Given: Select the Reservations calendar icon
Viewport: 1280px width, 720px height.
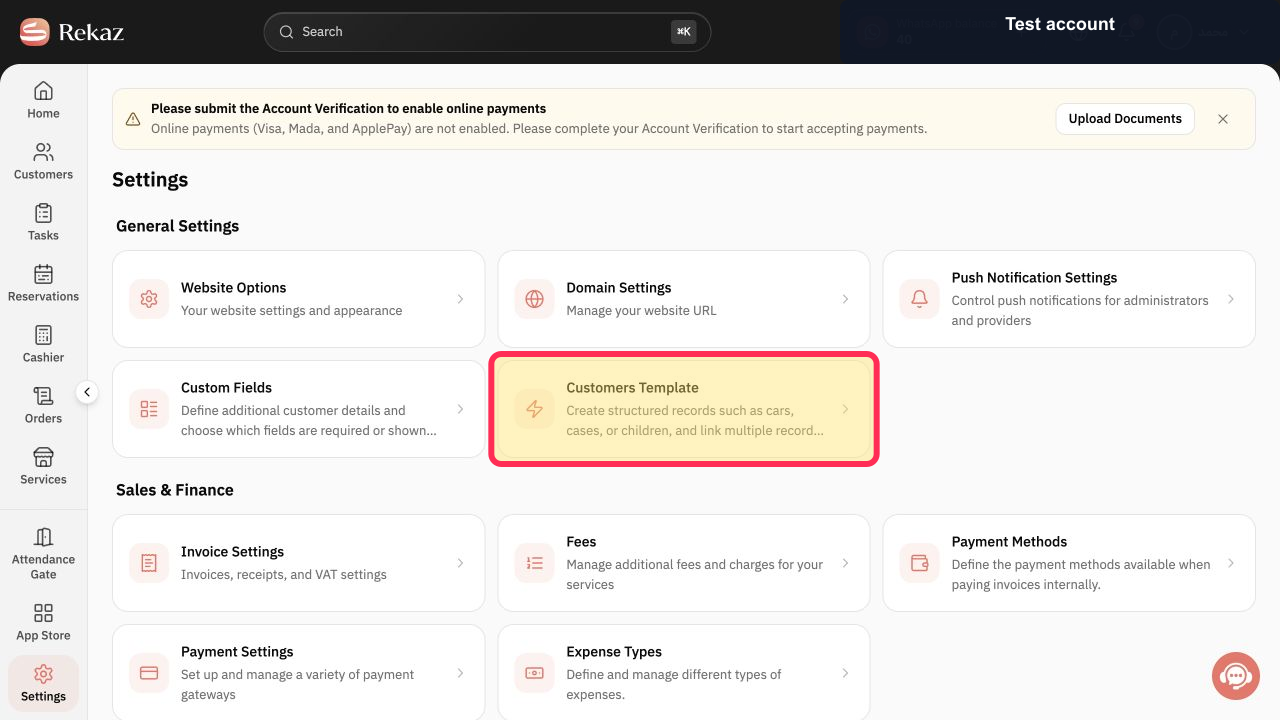Looking at the screenshot, I should pyautogui.click(x=43, y=274).
